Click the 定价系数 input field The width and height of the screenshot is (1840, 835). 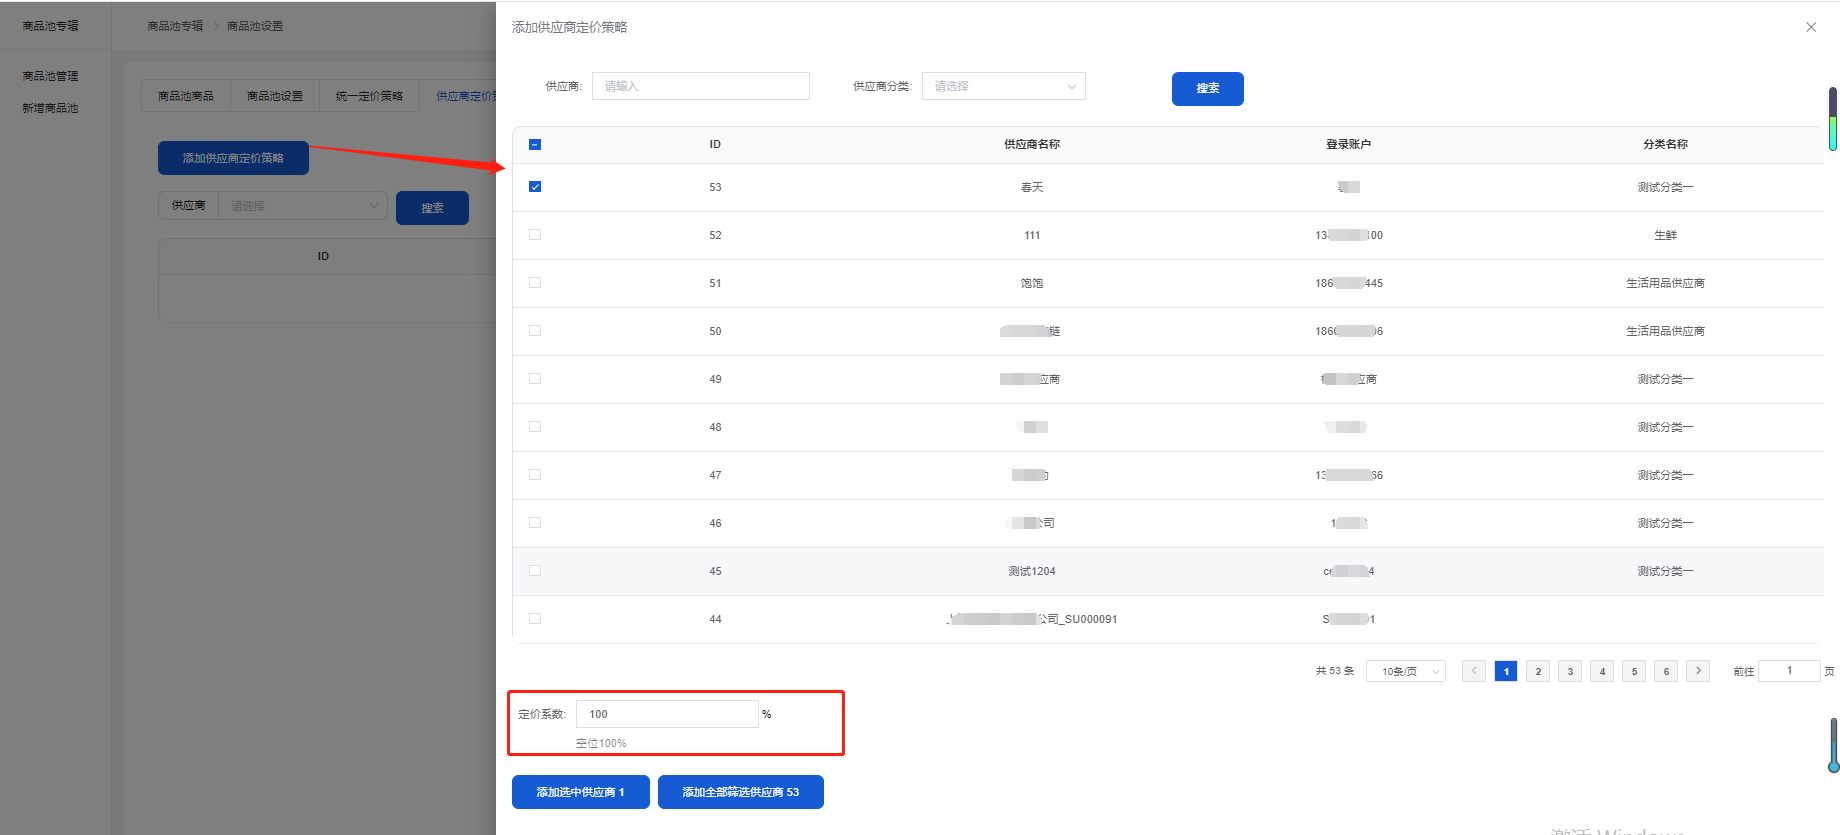(x=667, y=714)
